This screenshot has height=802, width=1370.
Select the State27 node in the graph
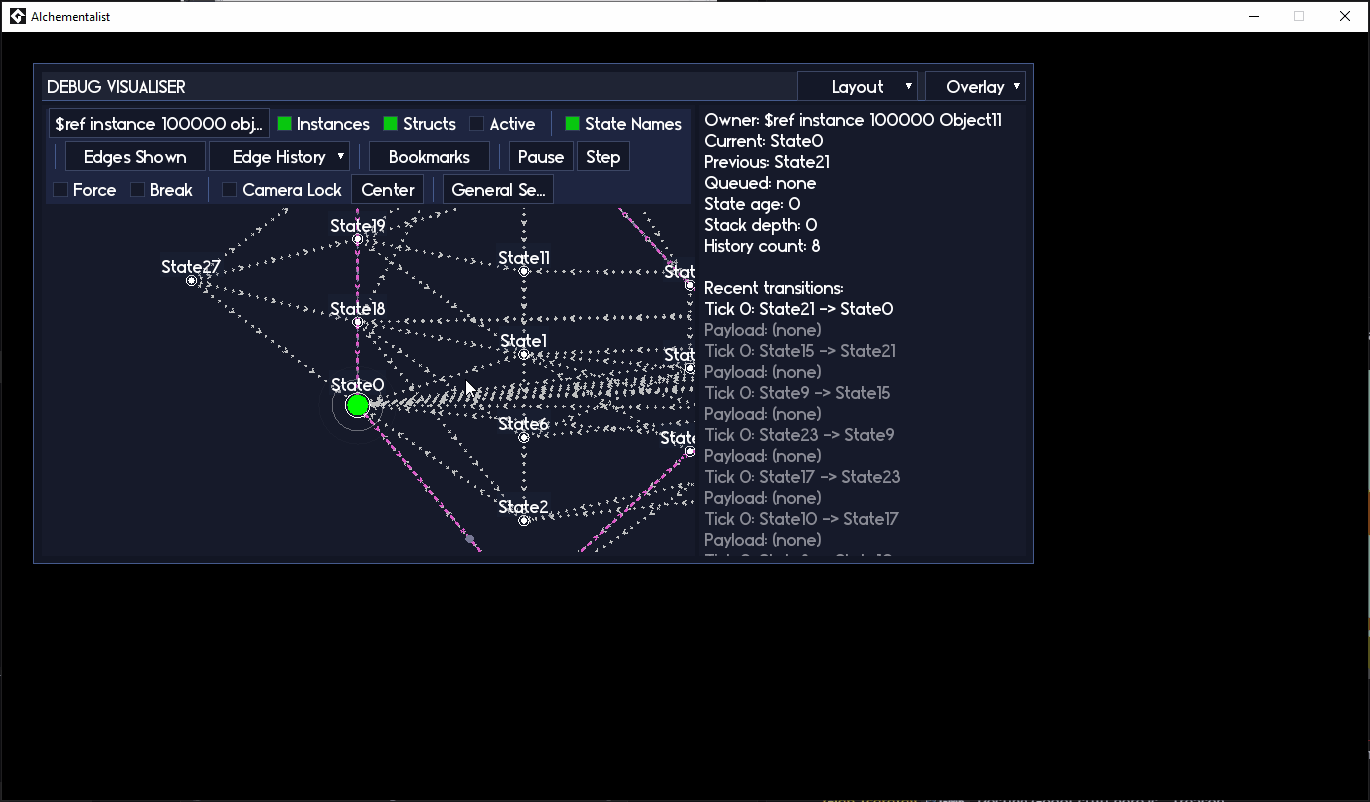click(x=190, y=281)
